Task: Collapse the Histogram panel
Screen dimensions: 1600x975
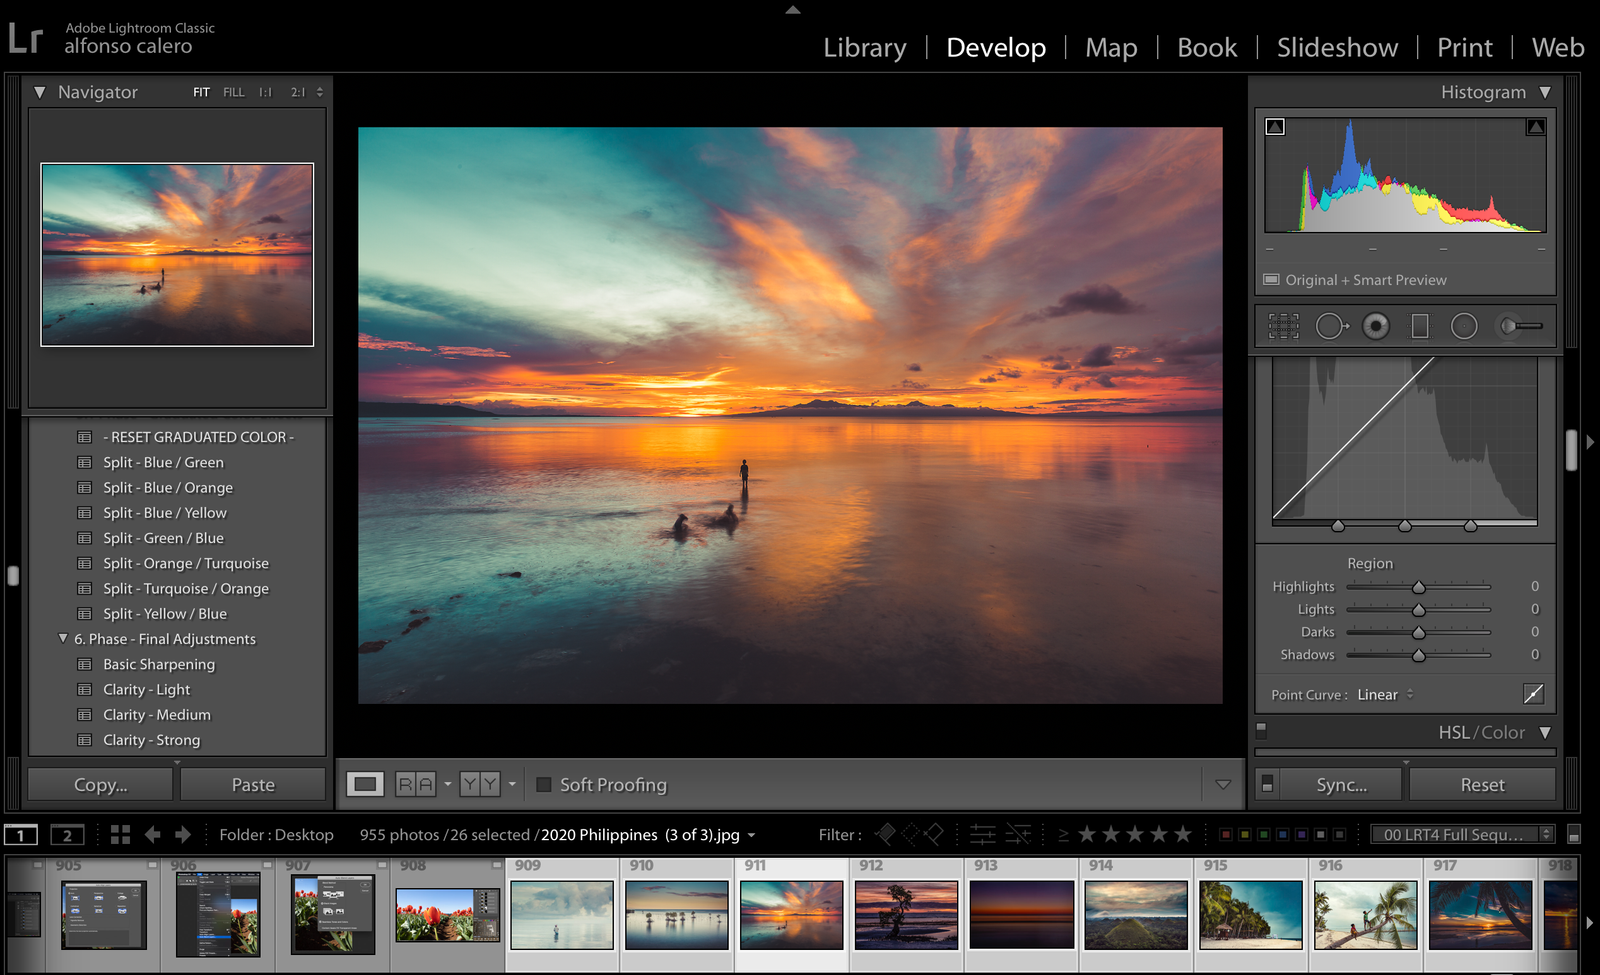Action: 1547,91
